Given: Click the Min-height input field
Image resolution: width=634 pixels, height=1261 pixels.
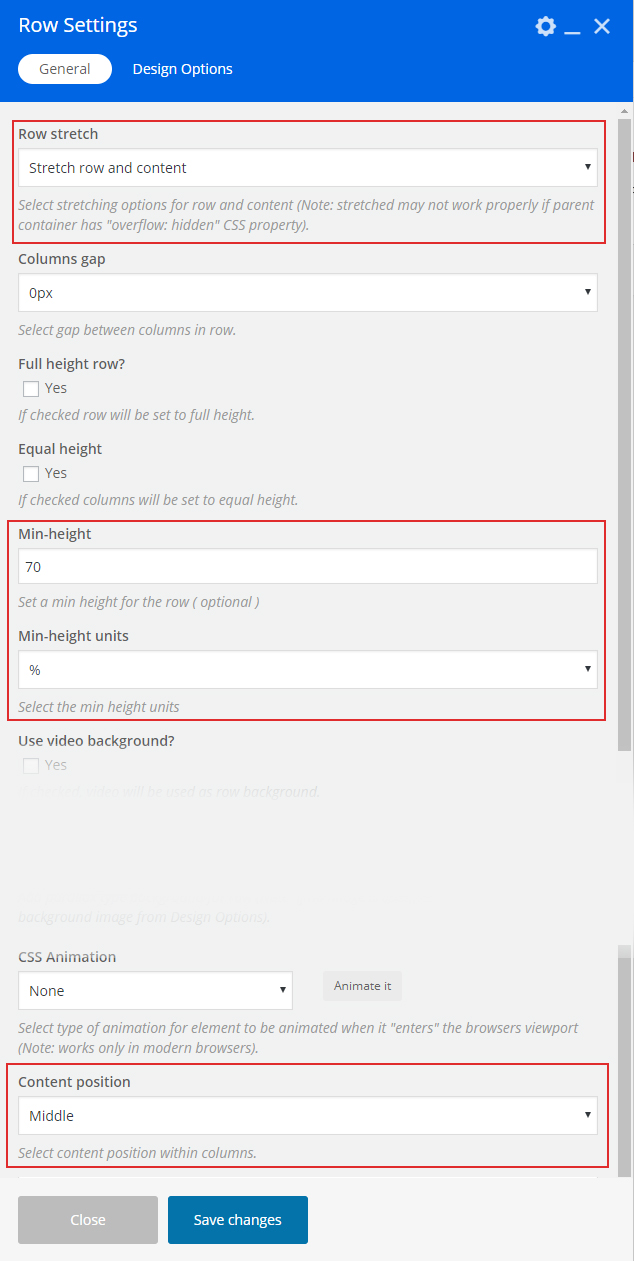Looking at the screenshot, I should tap(307, 566).
